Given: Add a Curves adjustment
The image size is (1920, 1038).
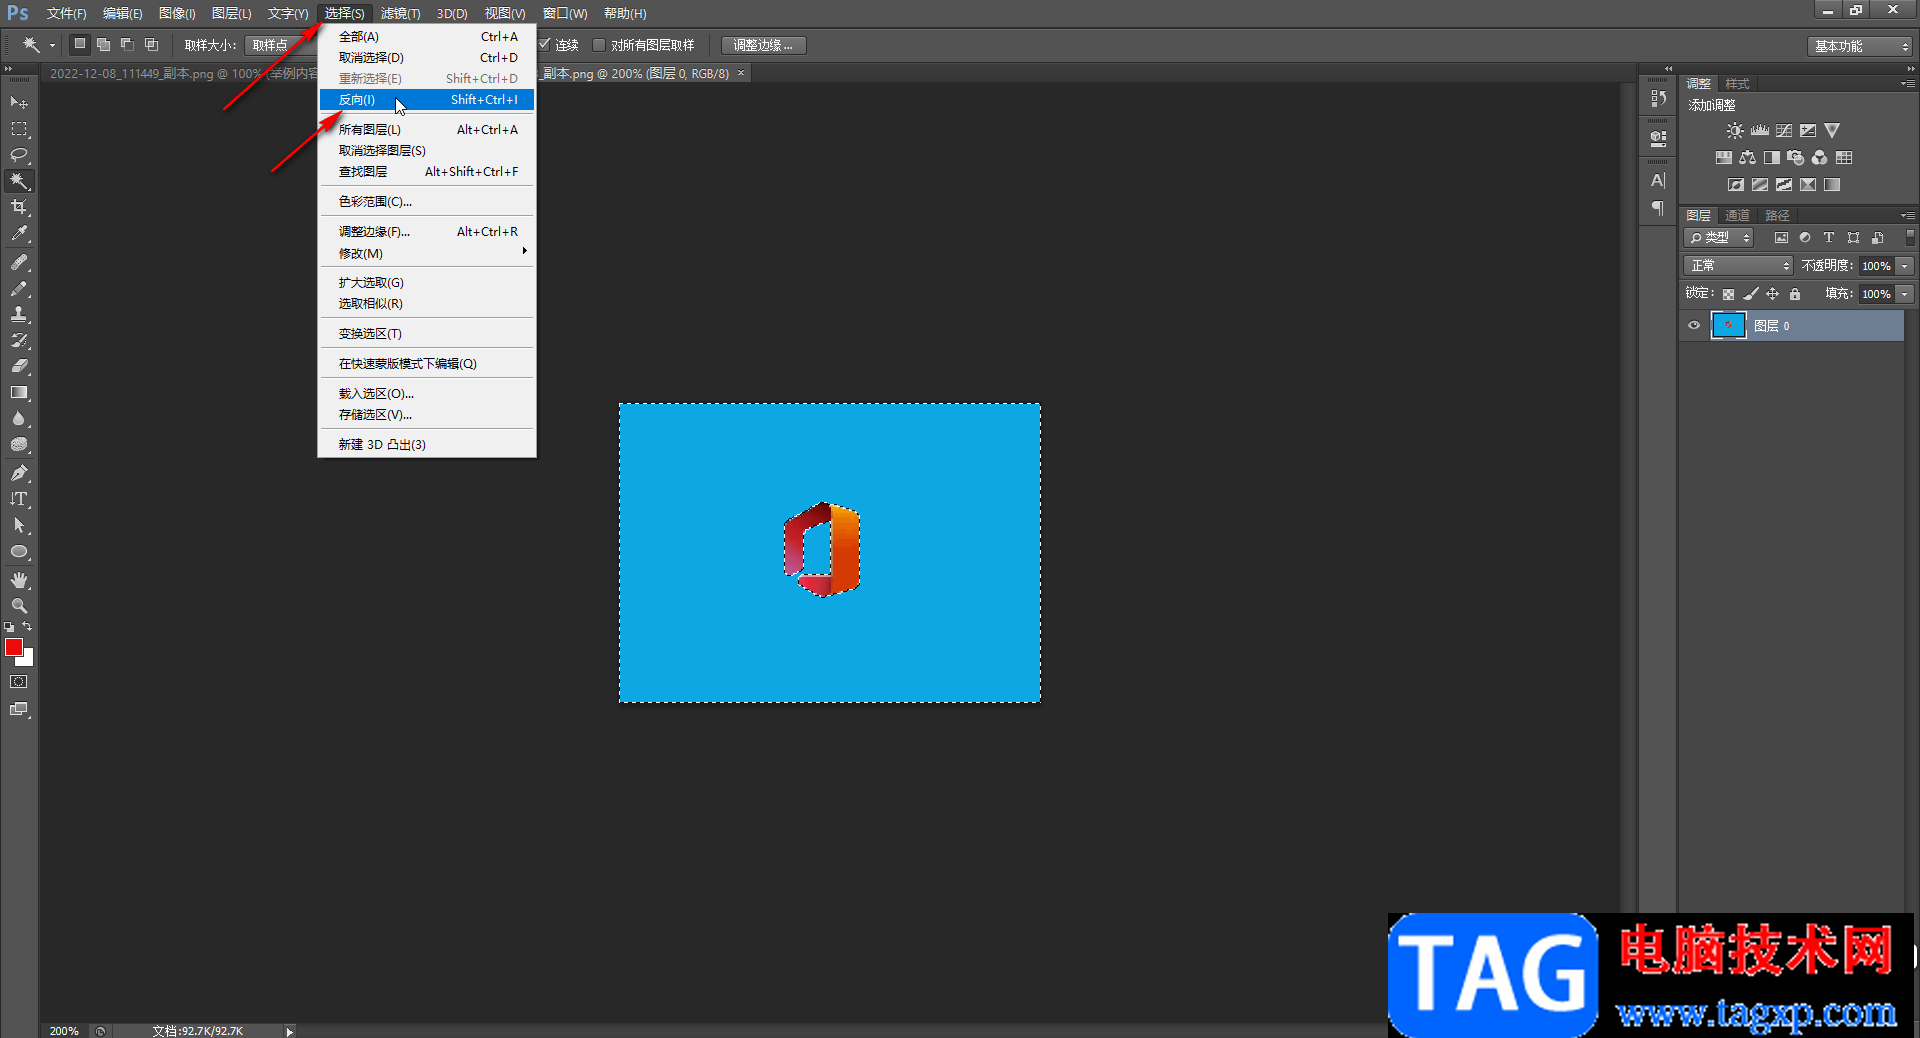Looking at the screenshot, I should [1784, 131].
